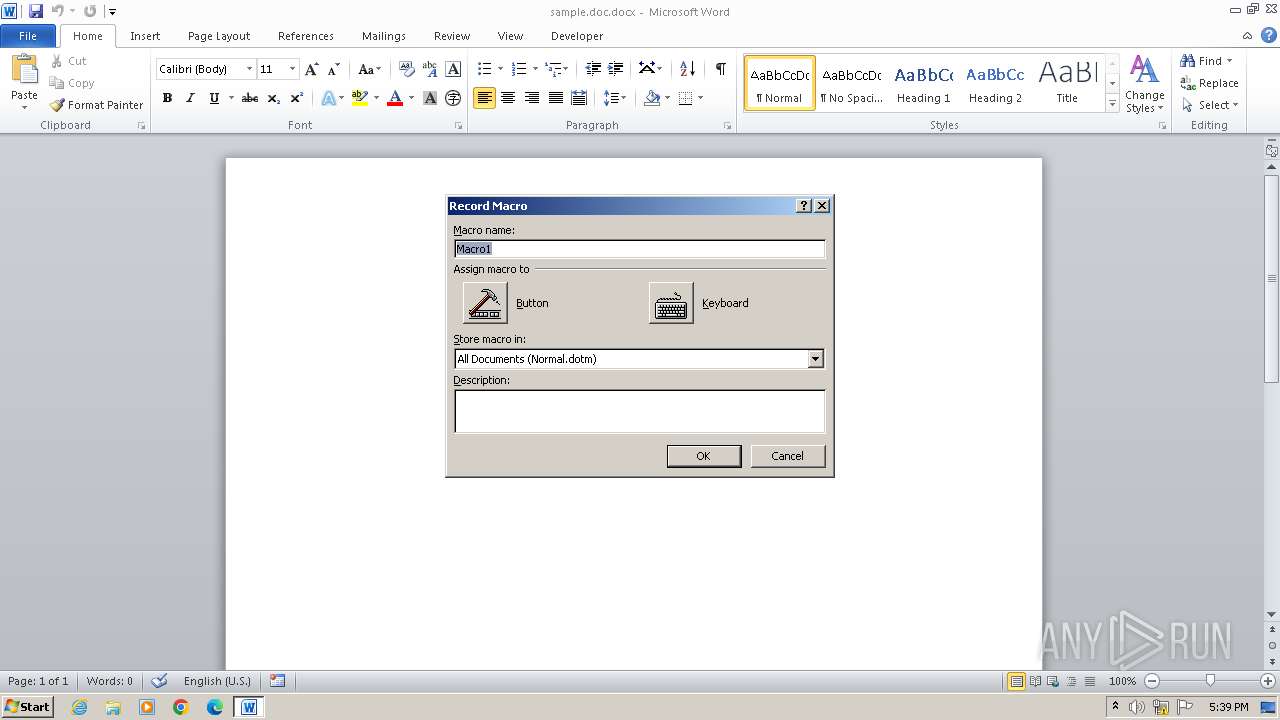Click the Keyboard assign-macro icon

671,303
